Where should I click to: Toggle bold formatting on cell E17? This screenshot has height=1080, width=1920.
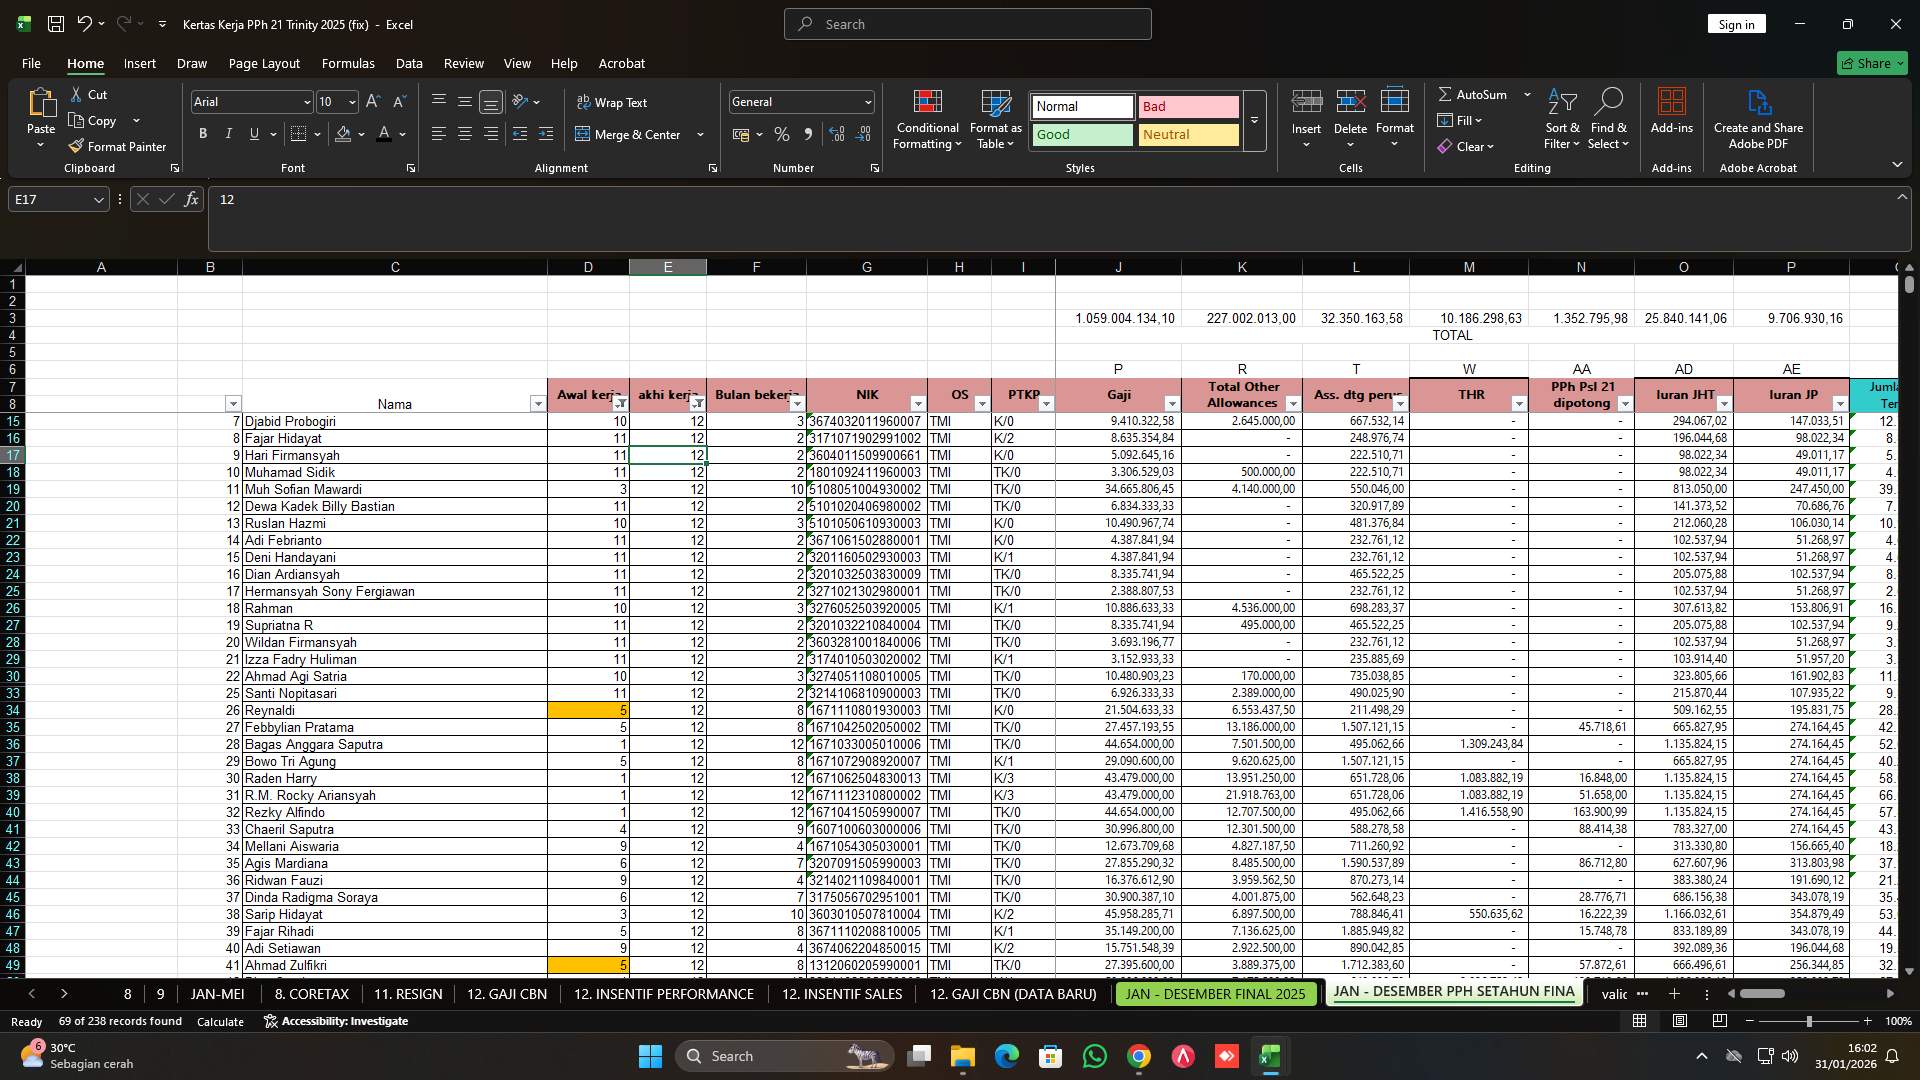point(203,133)
